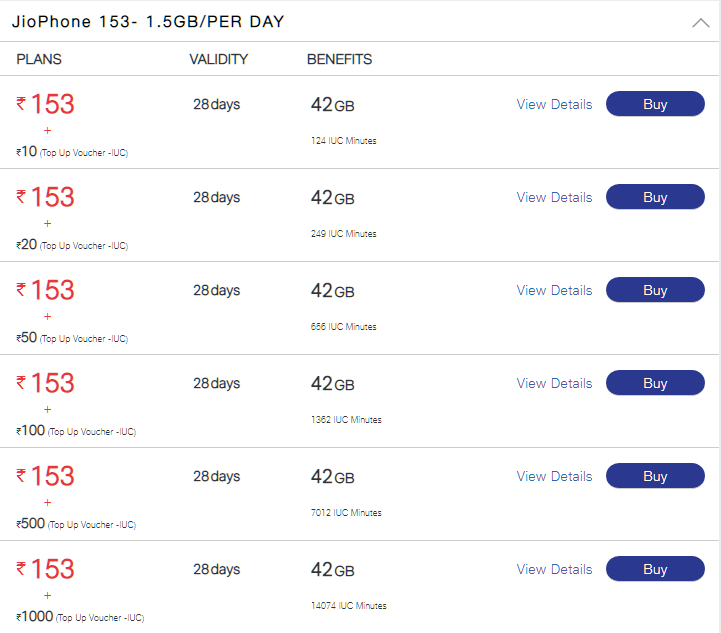View Details for 1362 IUC Minutes plan
The image size is (721, 633).
click(x=554, y=383)
